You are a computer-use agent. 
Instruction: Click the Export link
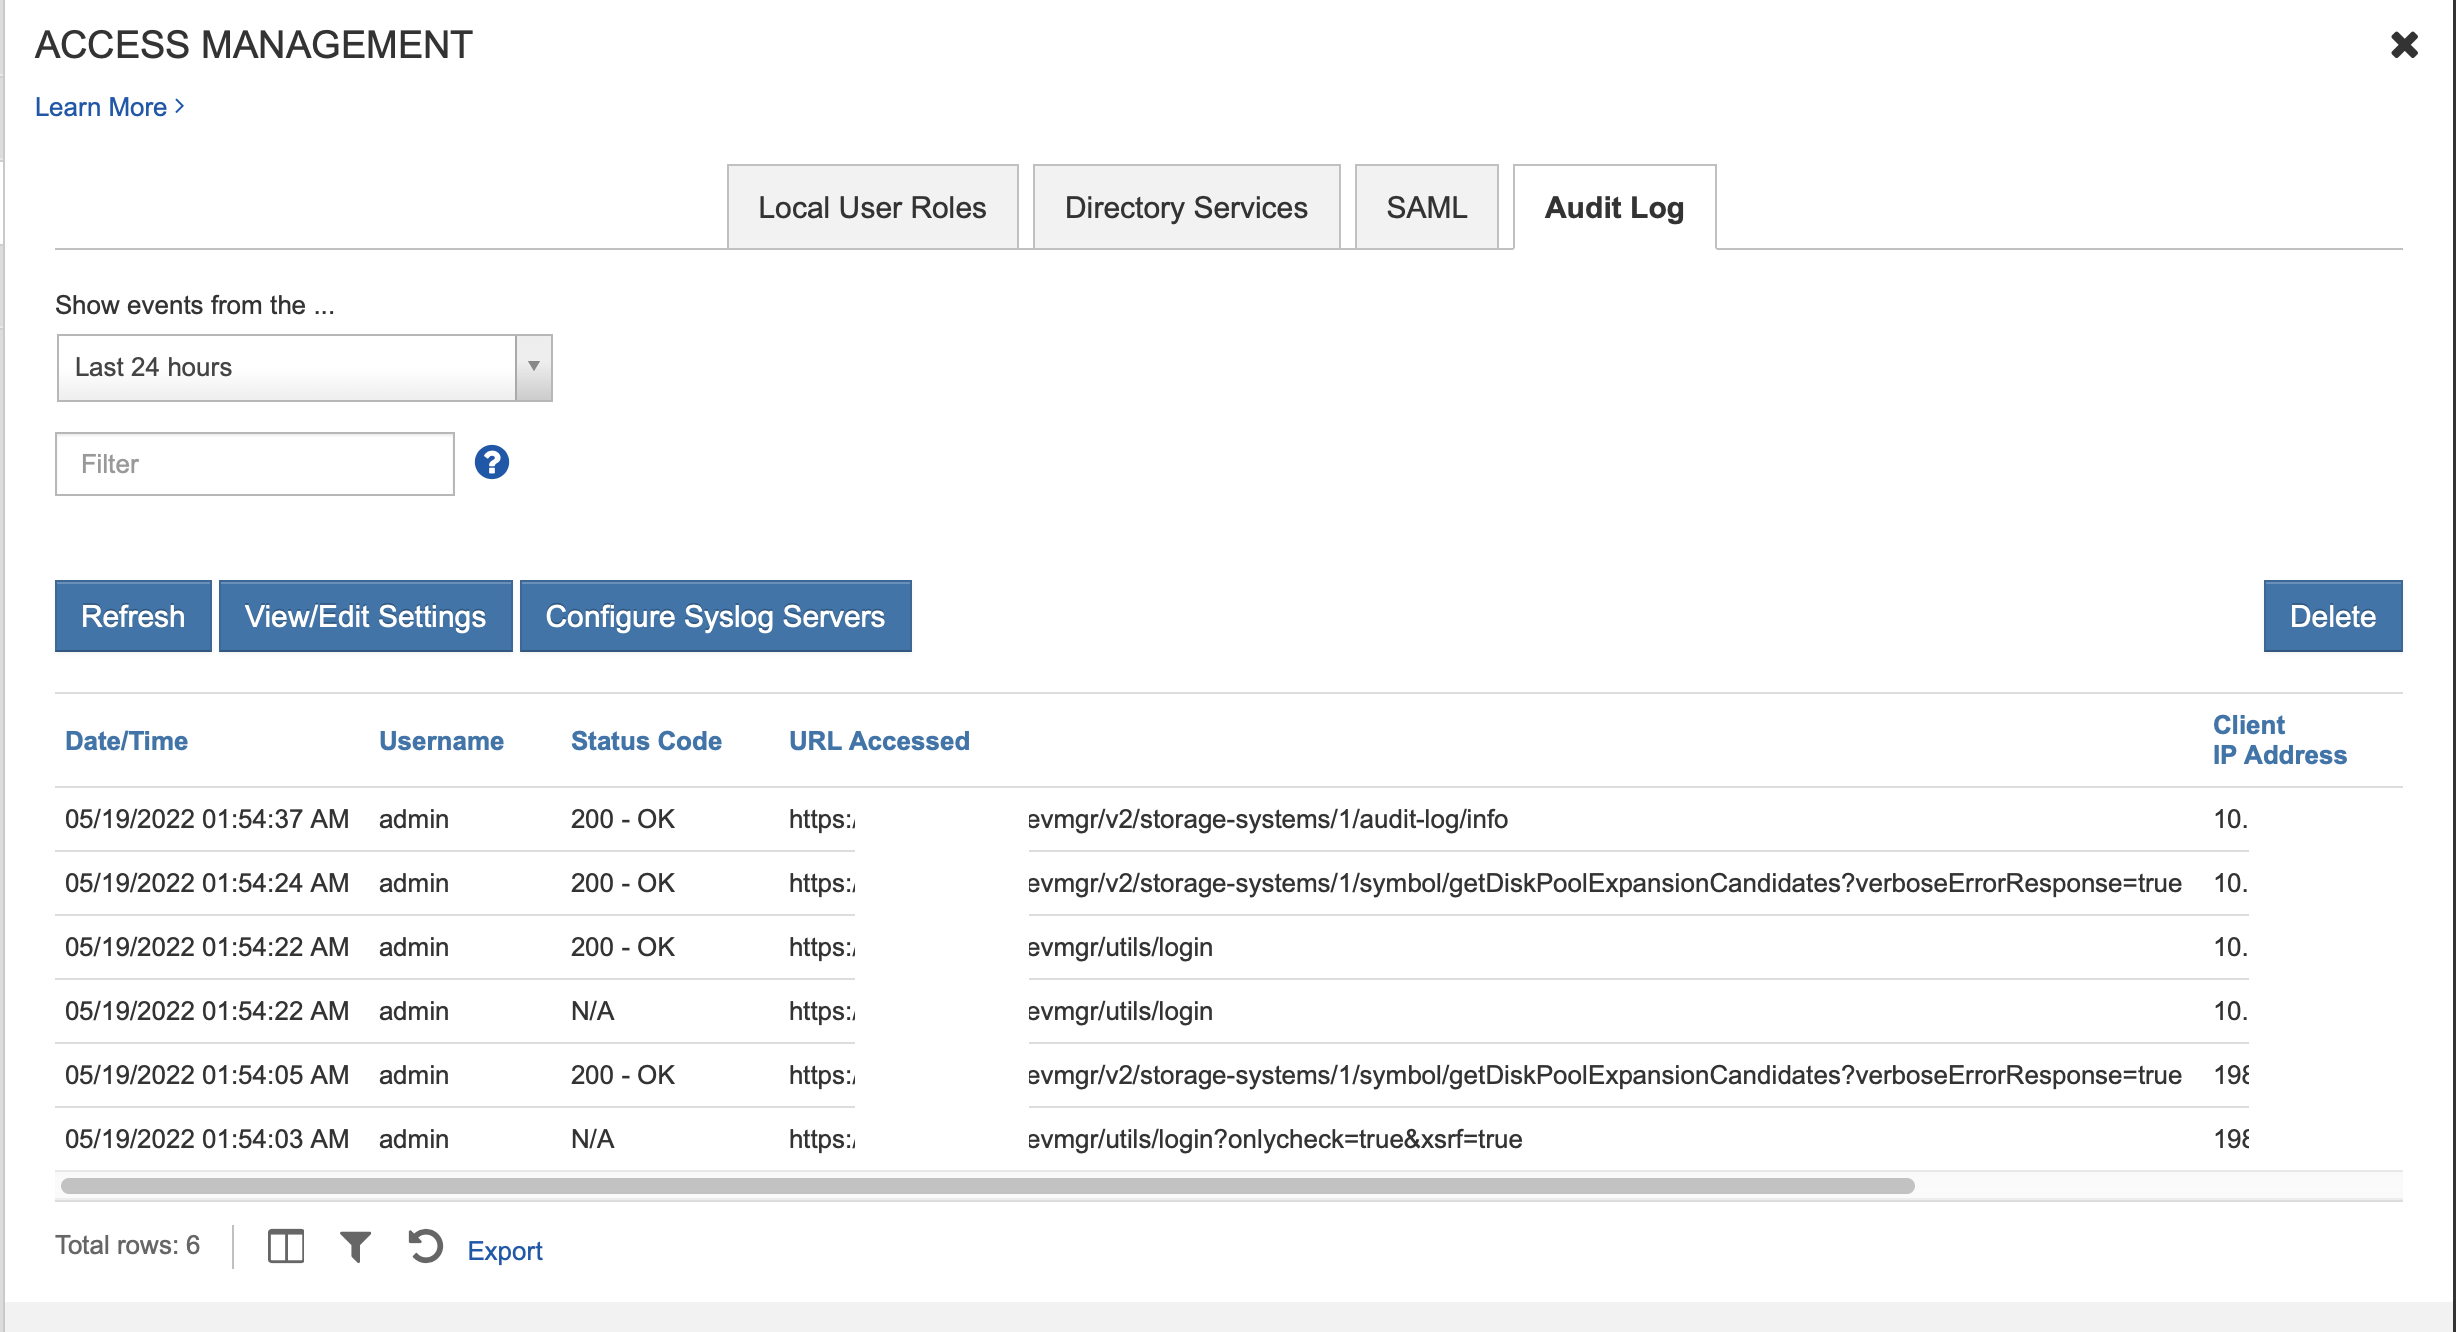504,1250
